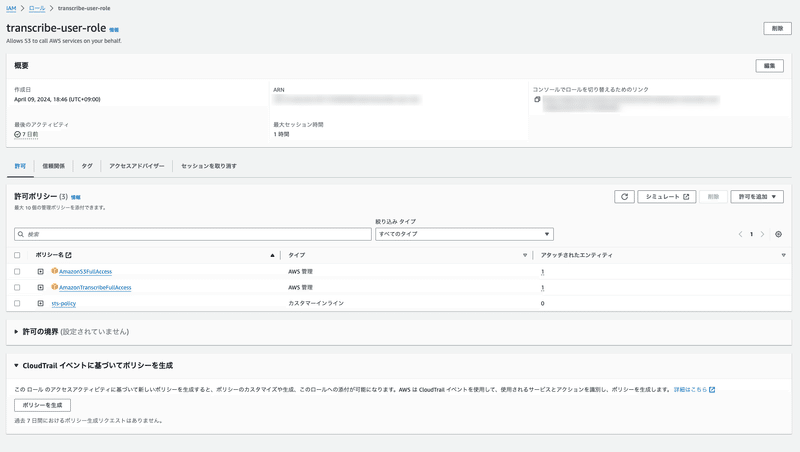Click the attached entities count for AmazonS3FullAccess

542,271
